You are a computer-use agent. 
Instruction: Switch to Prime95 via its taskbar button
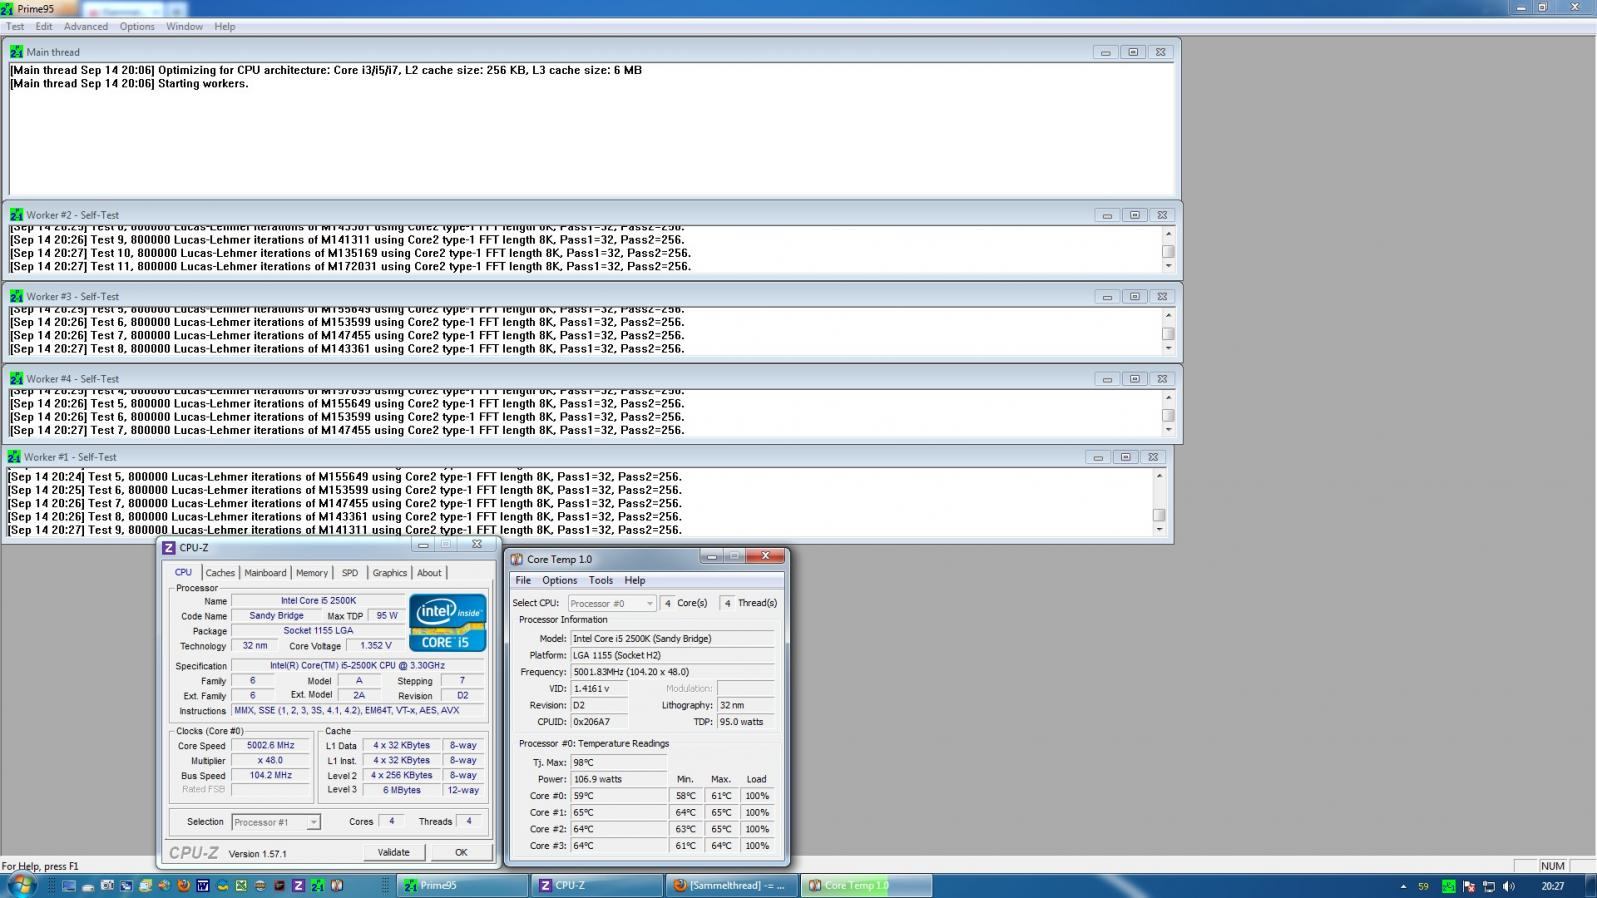click(463, 885)
